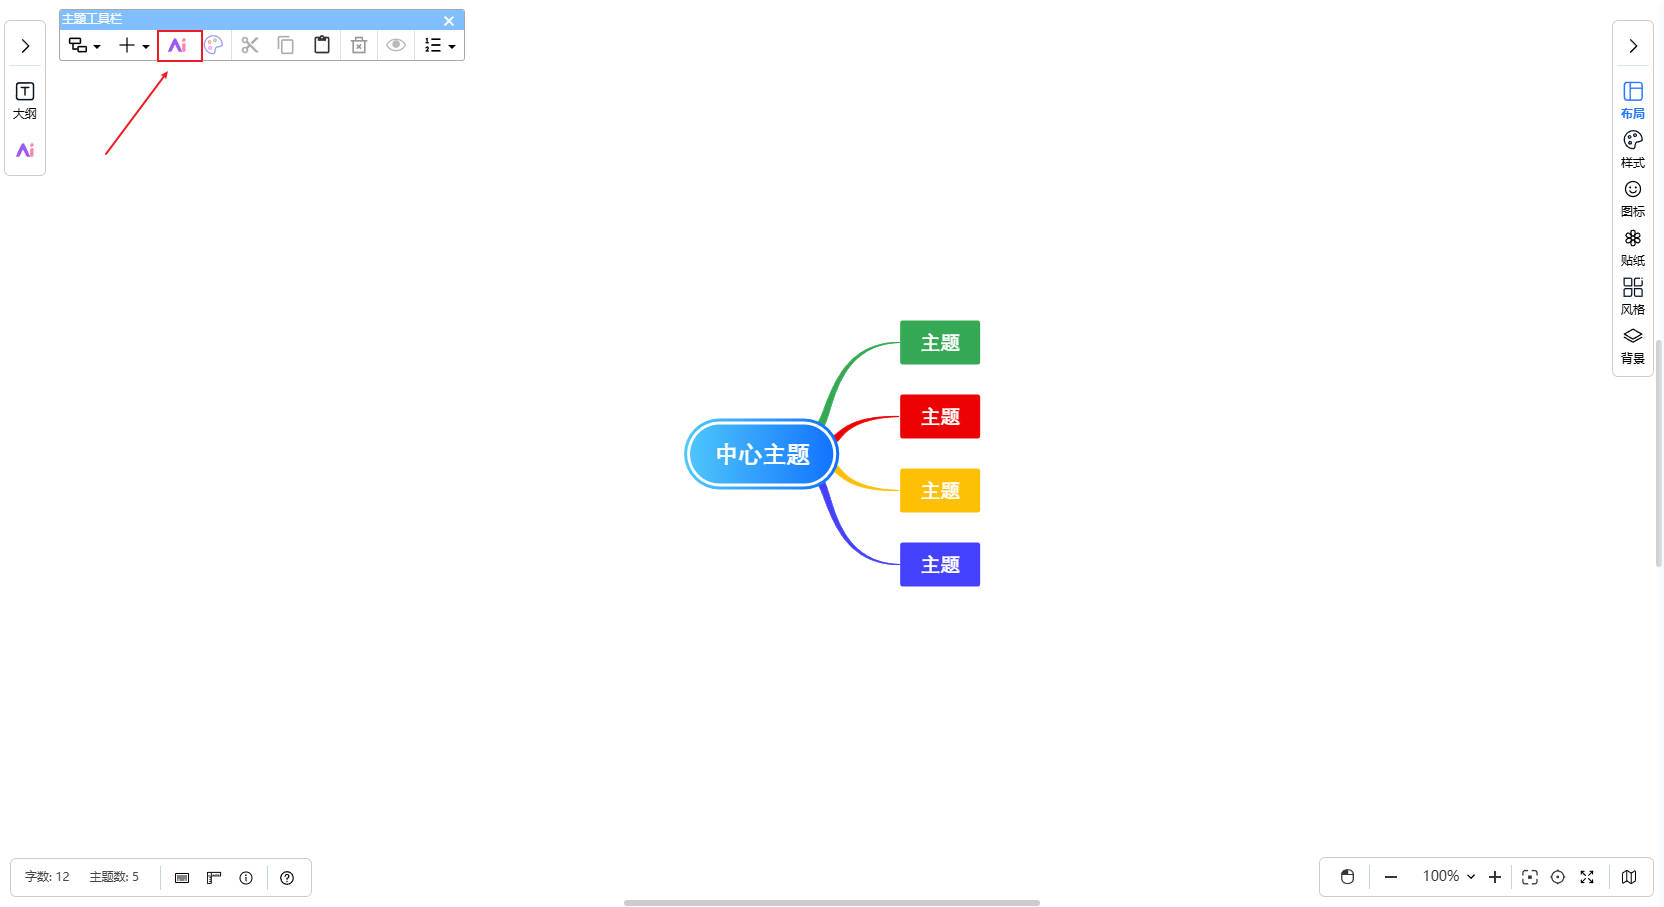Open the 贴纸 stickers panel
1664x907 pixels.
[x=1632, y=247]
